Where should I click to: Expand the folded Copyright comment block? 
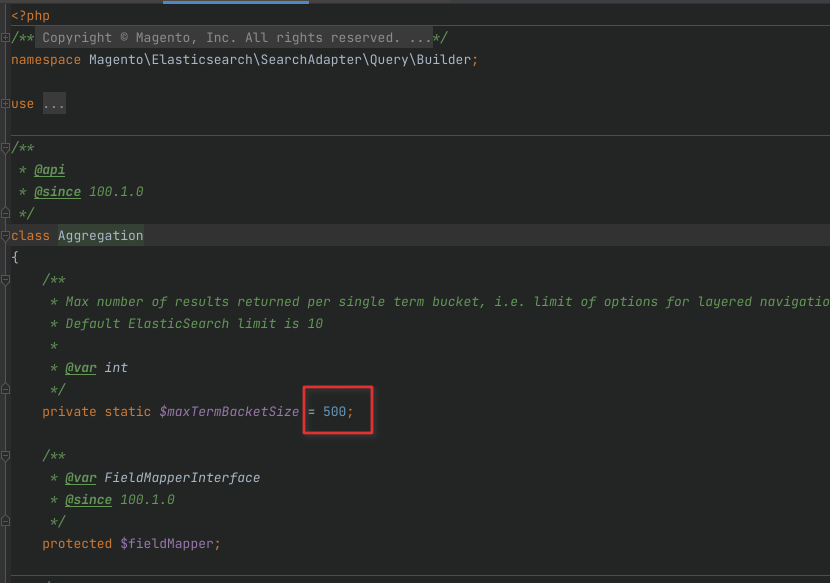point(5,38)
